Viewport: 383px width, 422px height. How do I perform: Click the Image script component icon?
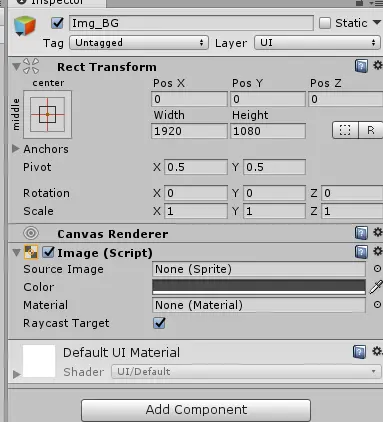pos(31,252)
